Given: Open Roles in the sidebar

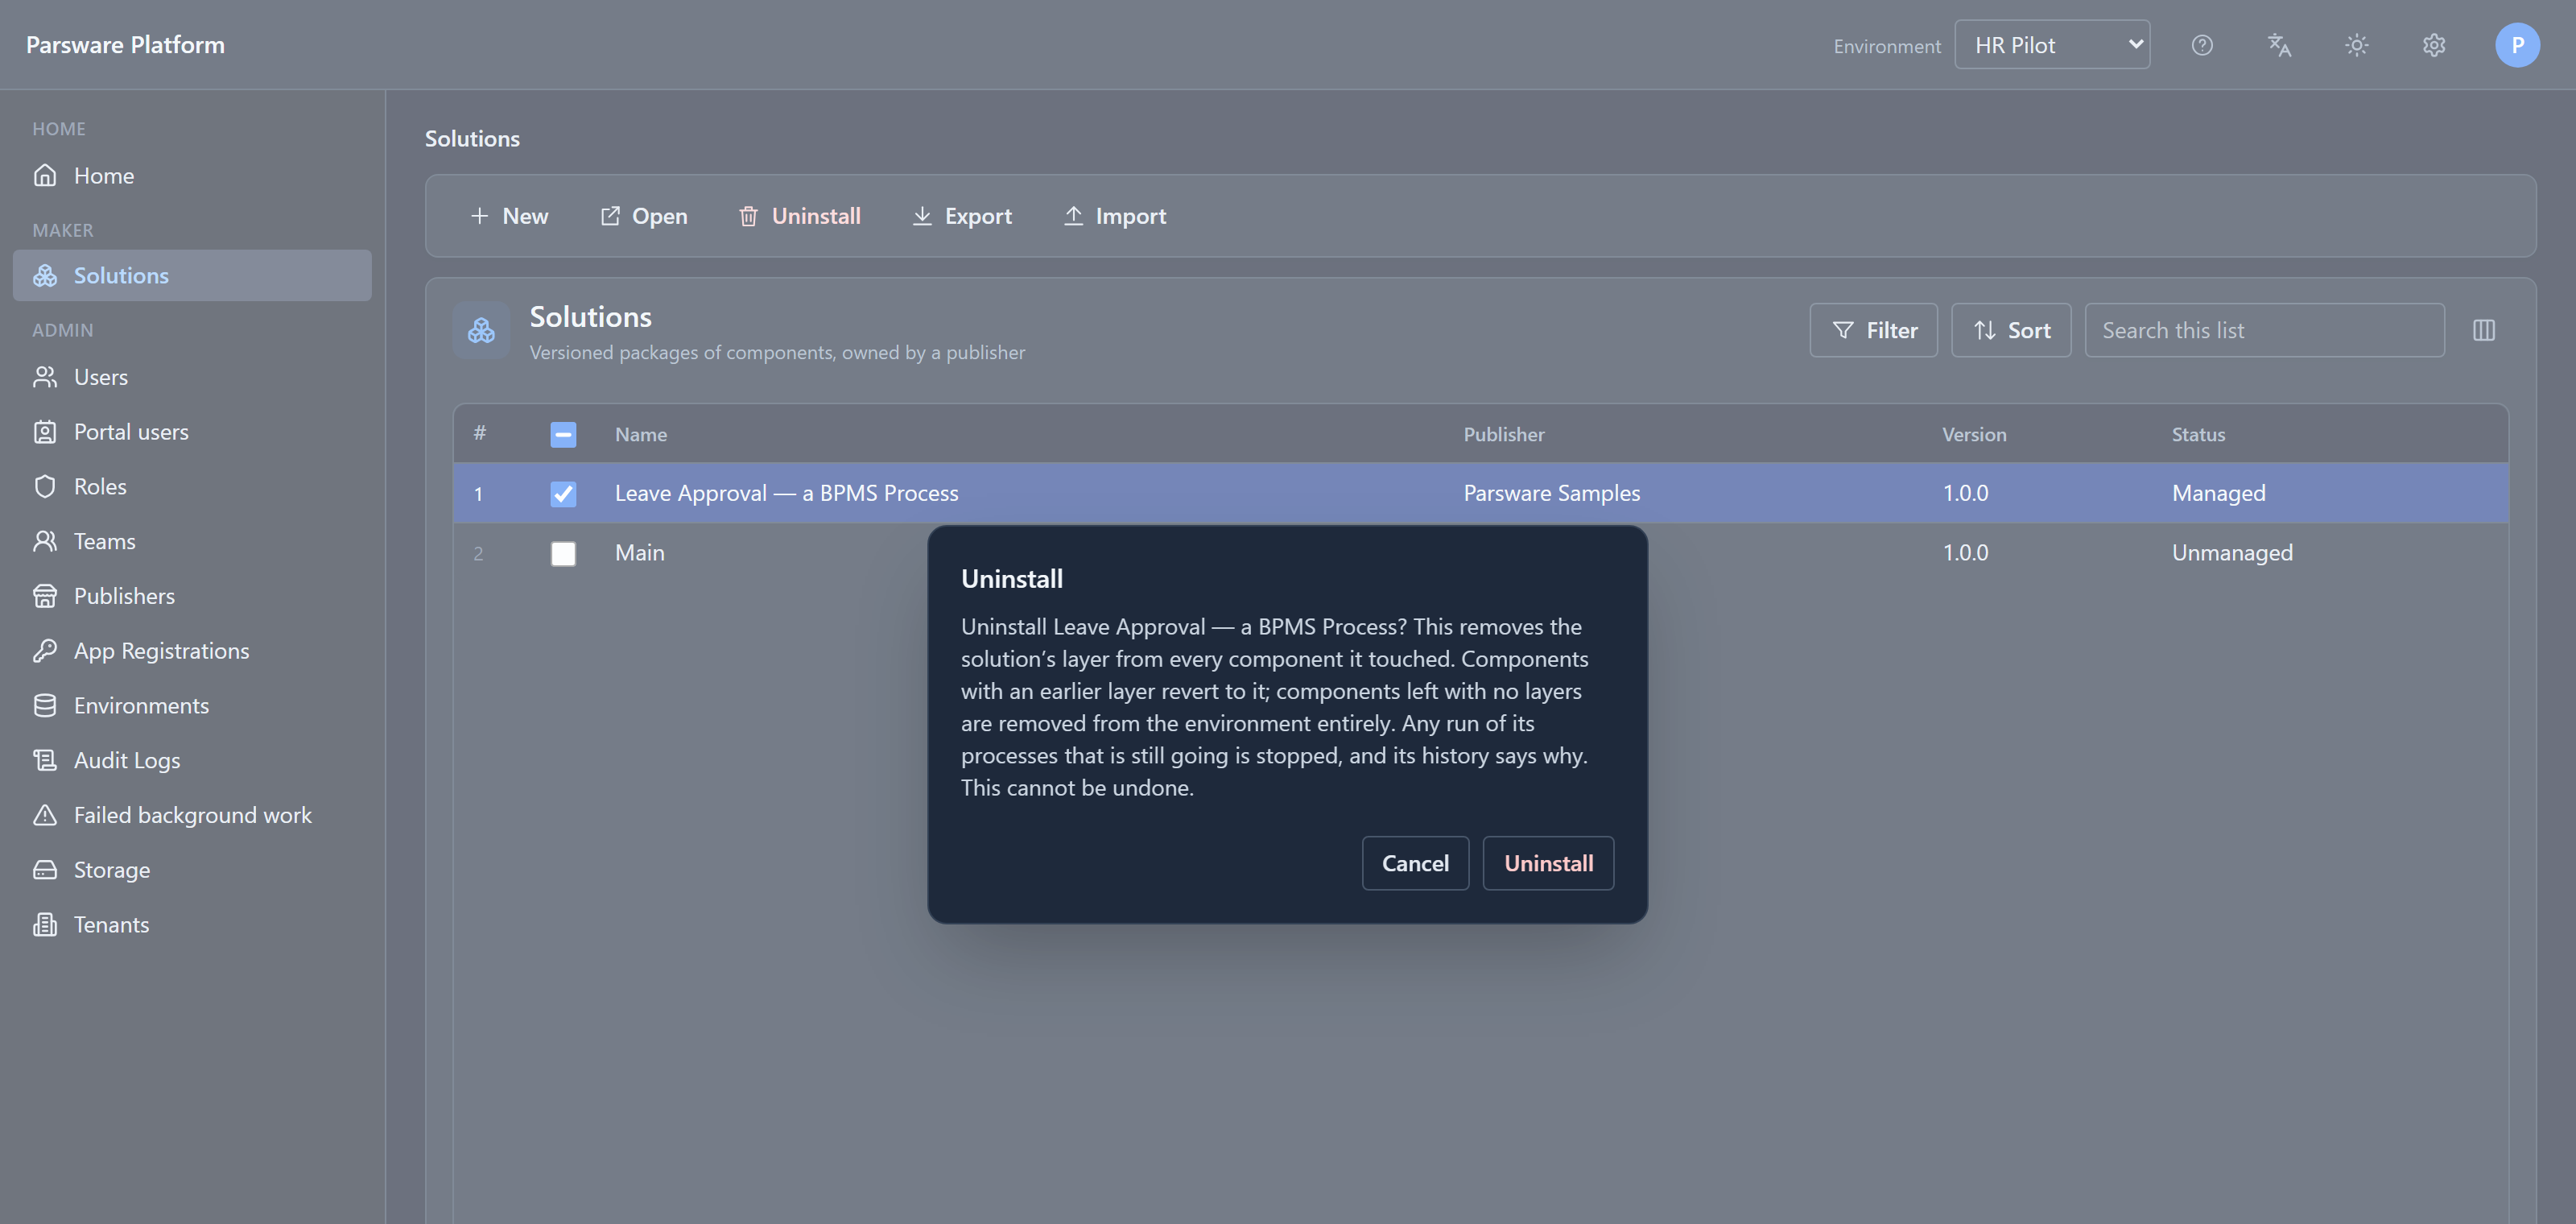Looking at the screenshot, I should 192,487.
